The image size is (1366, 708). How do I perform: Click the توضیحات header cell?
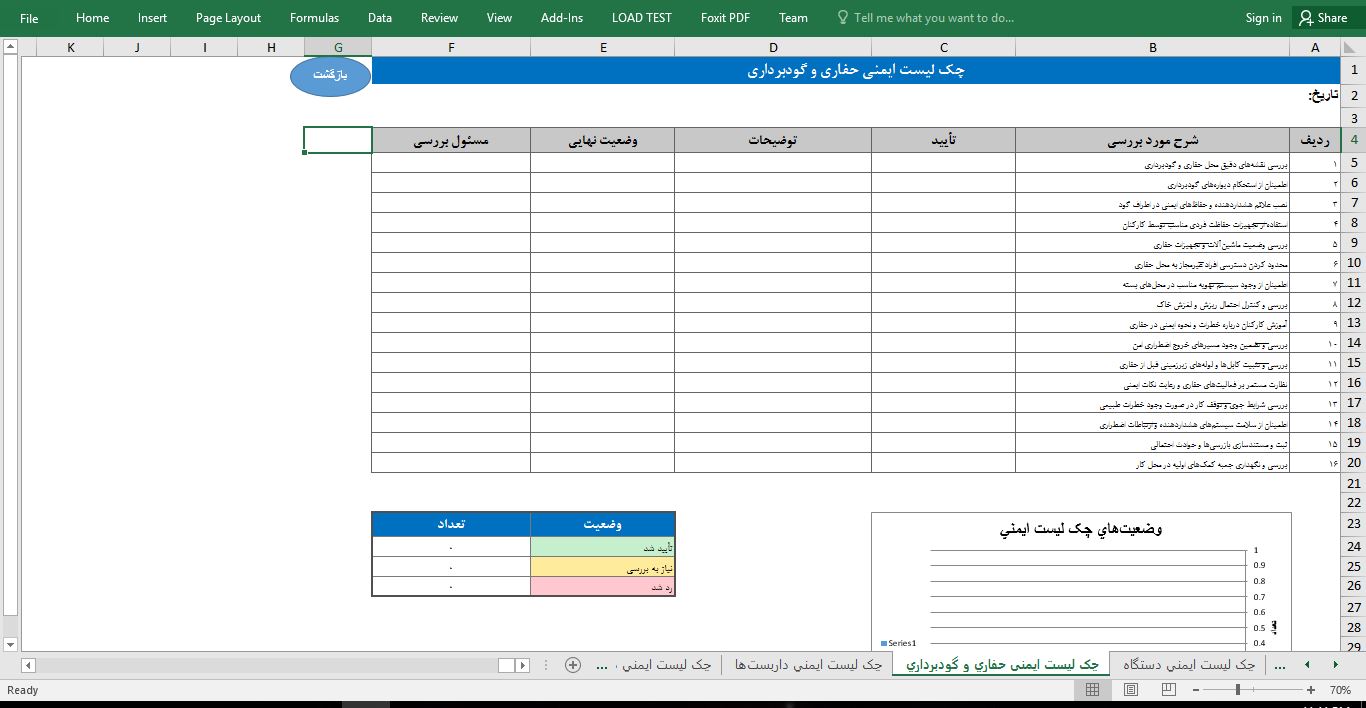click(773, 141)
